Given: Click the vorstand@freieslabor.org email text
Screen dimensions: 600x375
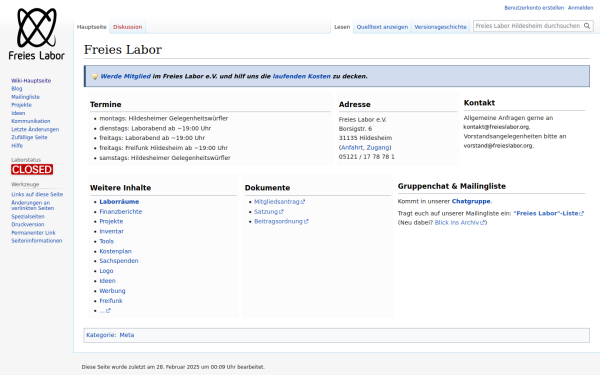Looking at the screenshot, I should coord(498,146).
